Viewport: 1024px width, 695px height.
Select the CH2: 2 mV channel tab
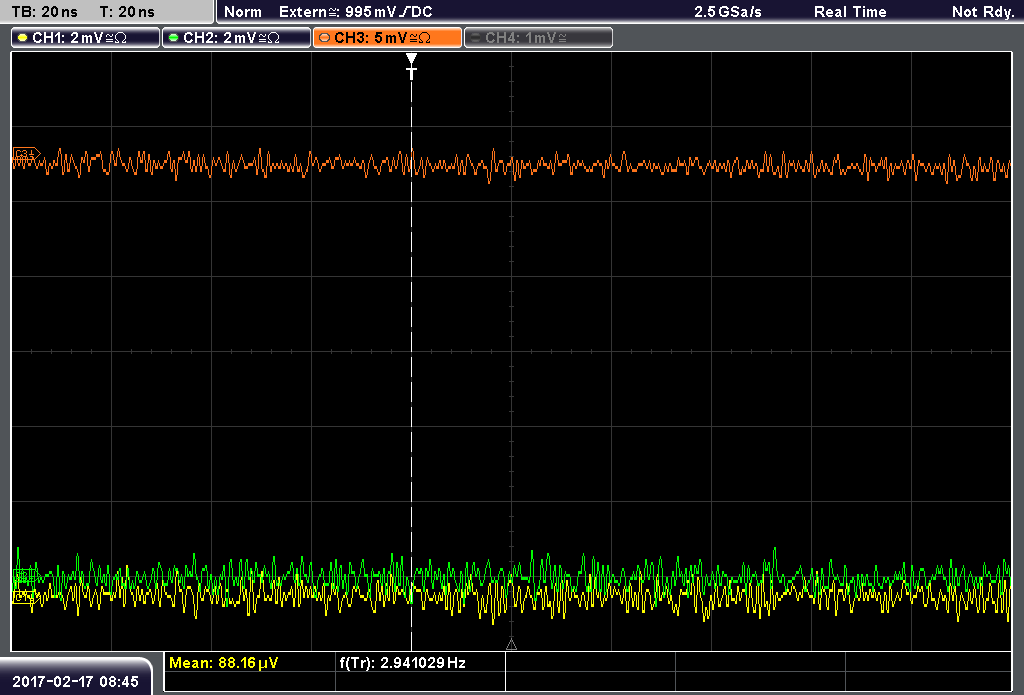click(x=236, y=38)
